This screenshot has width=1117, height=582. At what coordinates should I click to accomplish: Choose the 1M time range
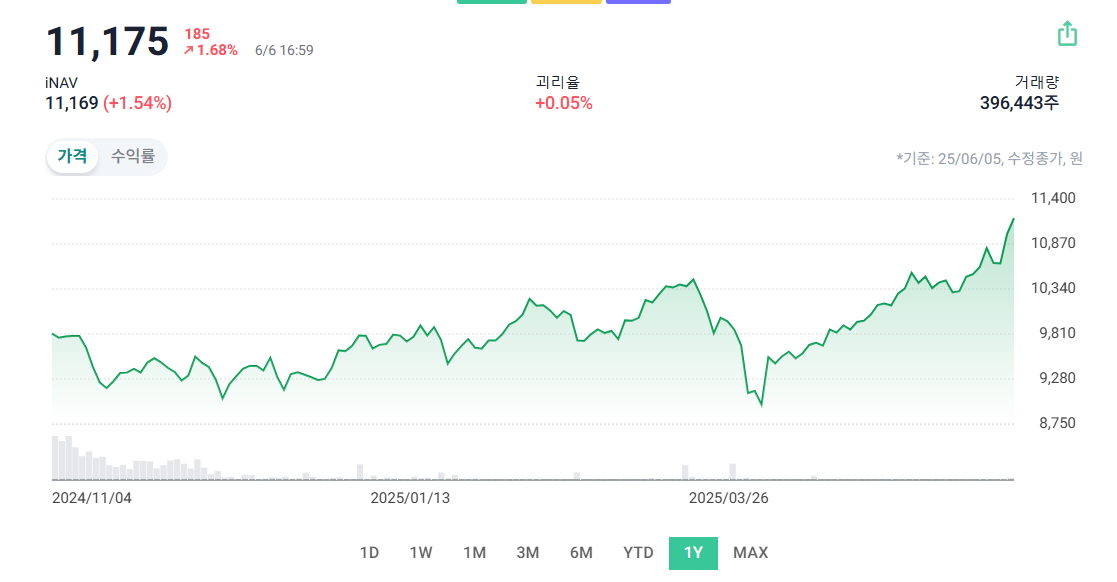[474, 553]
